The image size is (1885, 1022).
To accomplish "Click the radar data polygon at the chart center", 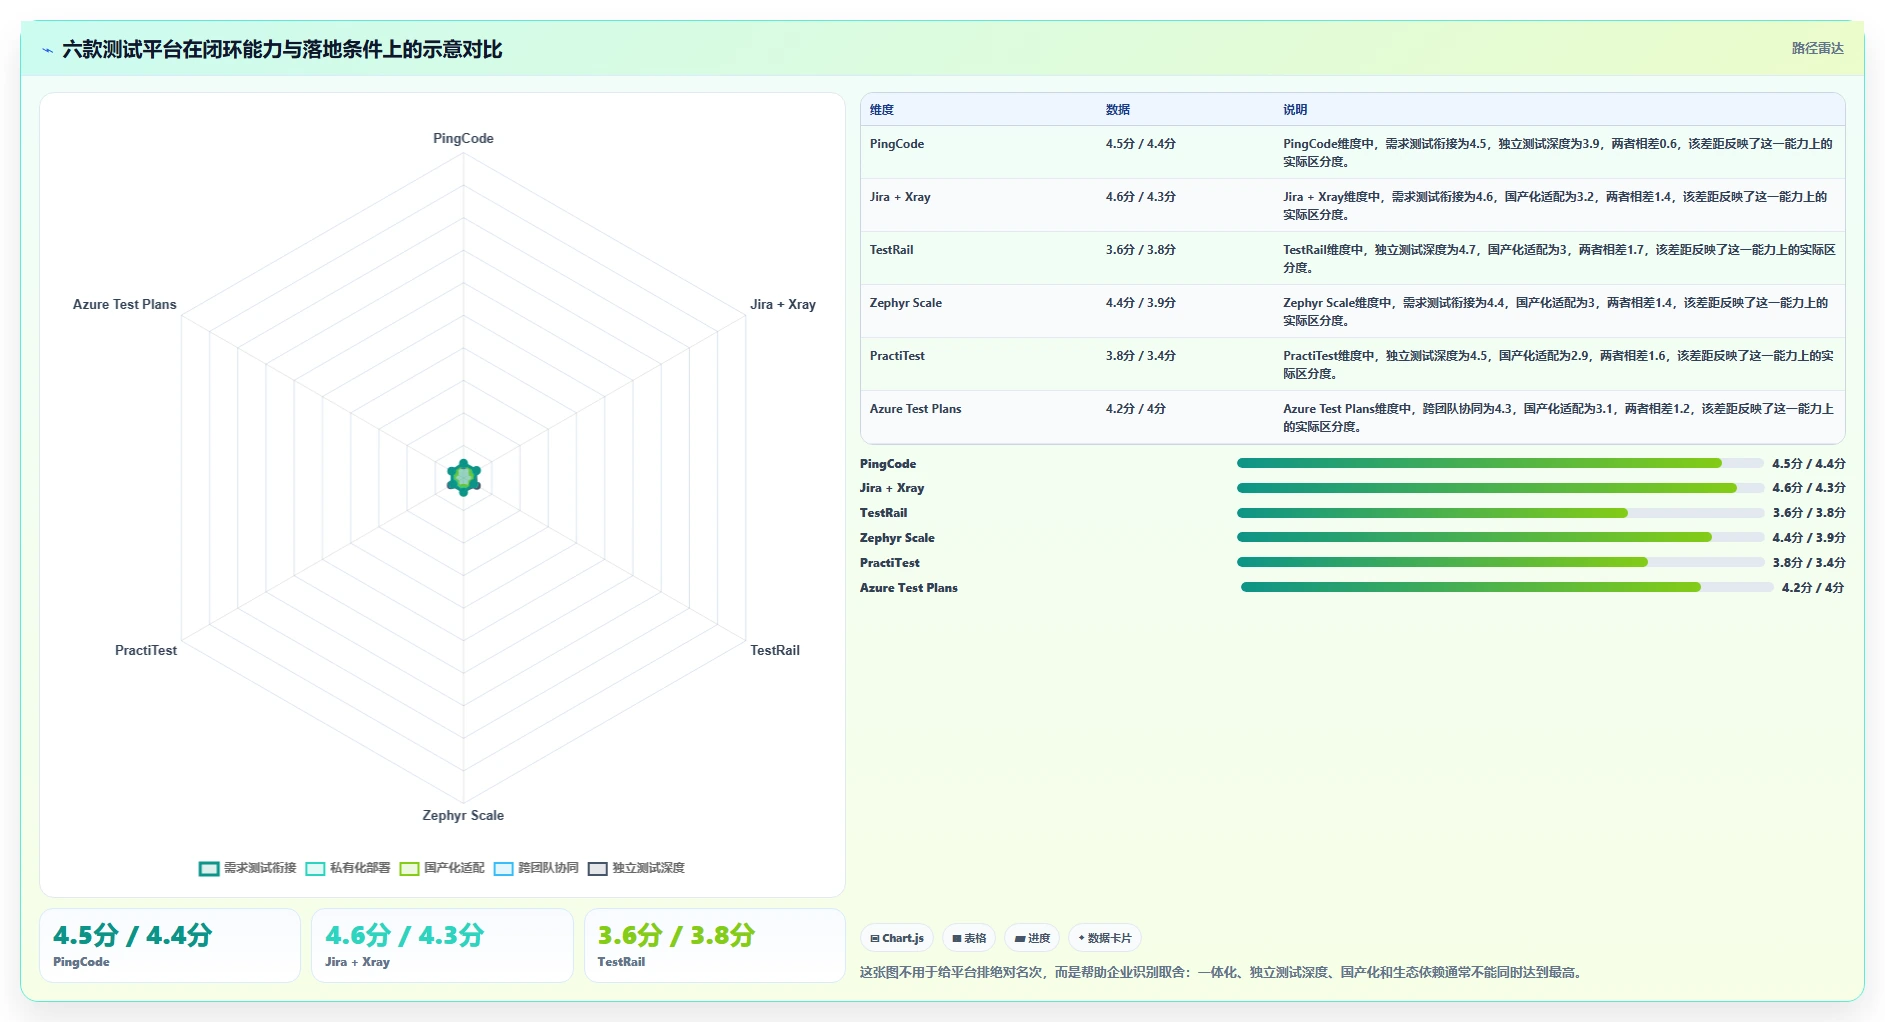I will coord(464,478).
